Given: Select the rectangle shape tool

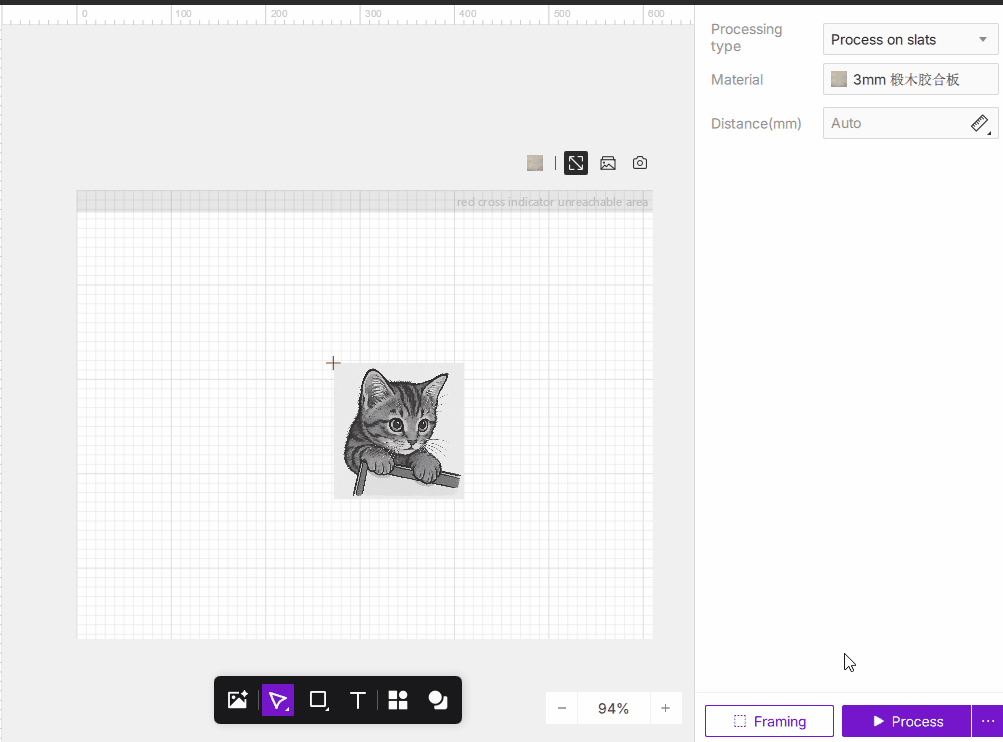Looking at the screenshot, I should coord(318,700).
